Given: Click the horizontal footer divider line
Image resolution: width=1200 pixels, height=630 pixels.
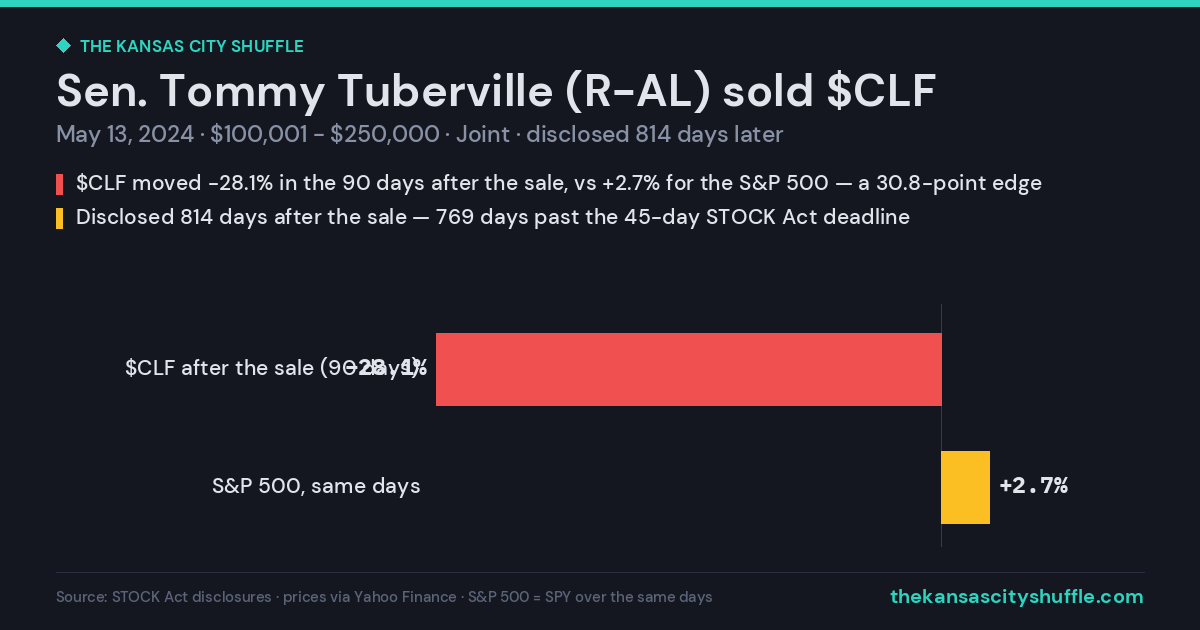Looking at the screenshot, I should click(x=600, y=572).
